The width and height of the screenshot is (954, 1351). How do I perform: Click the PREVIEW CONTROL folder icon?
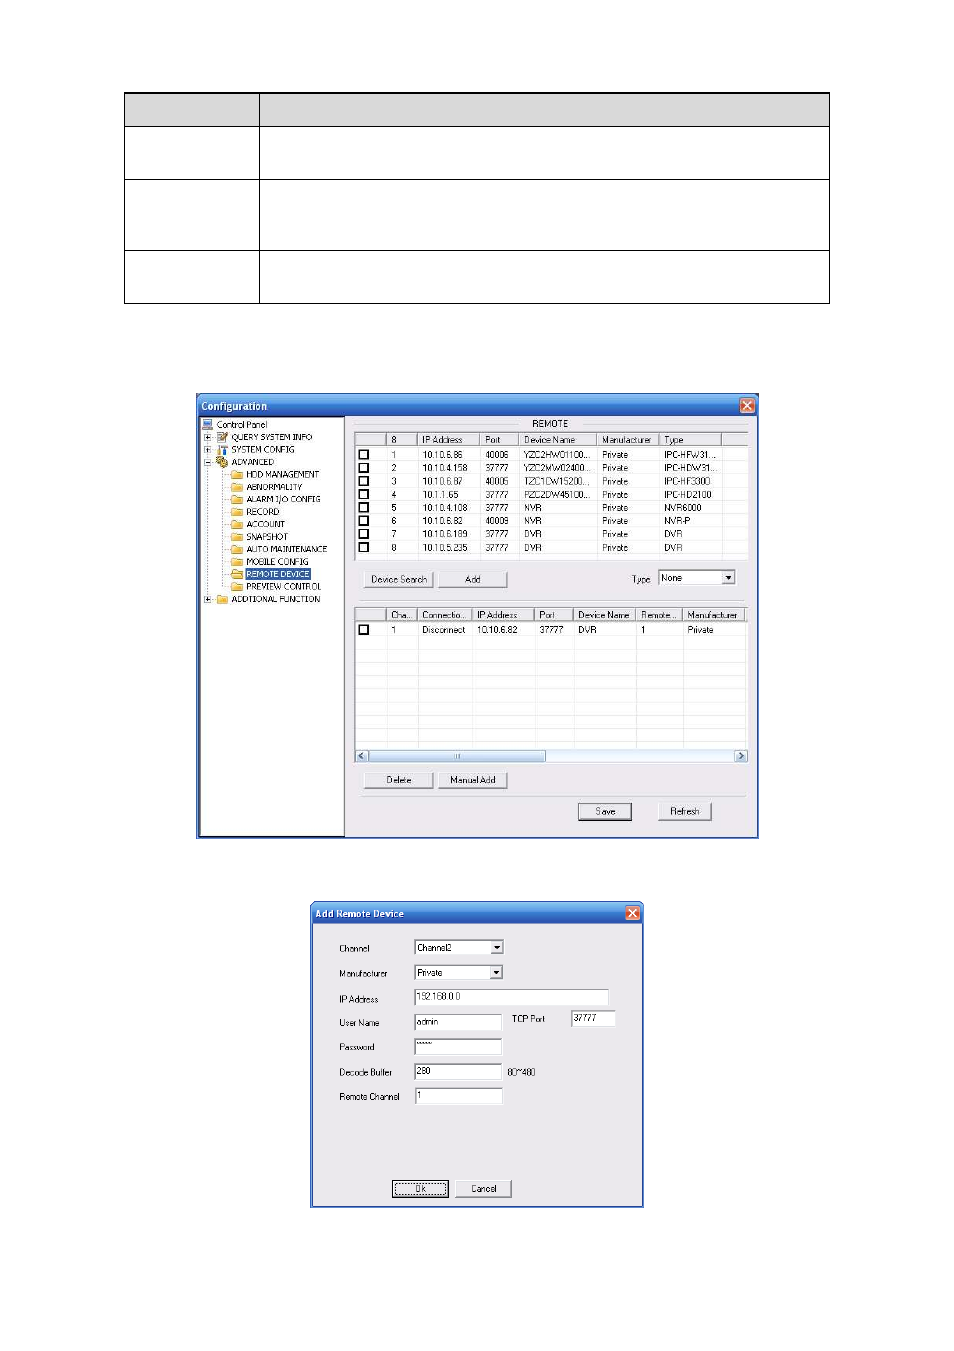[x=237, y=586]
